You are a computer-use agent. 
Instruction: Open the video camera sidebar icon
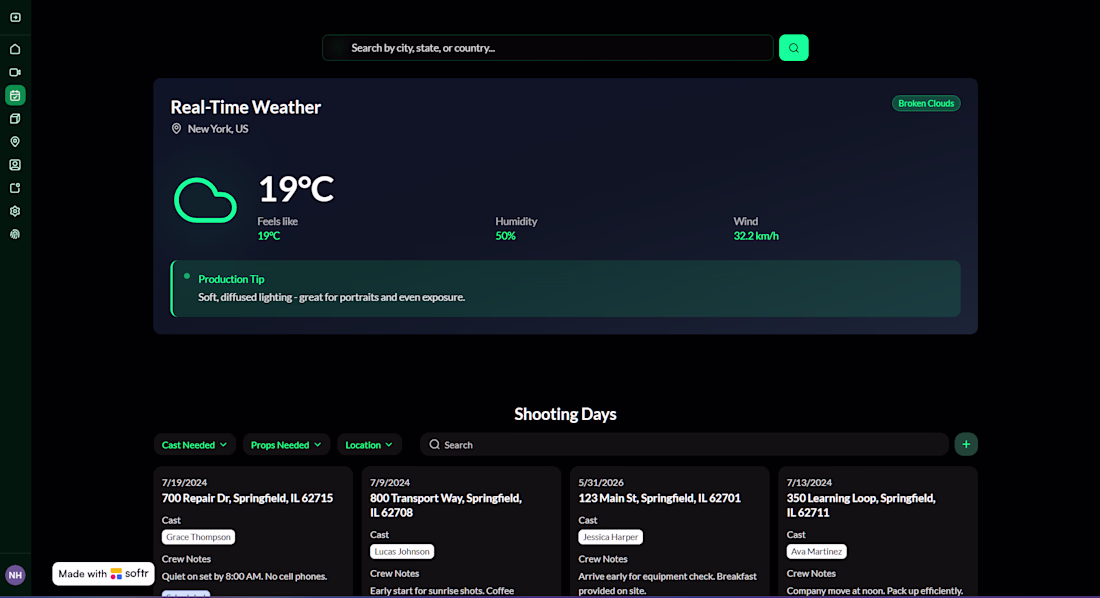point(15,72)
